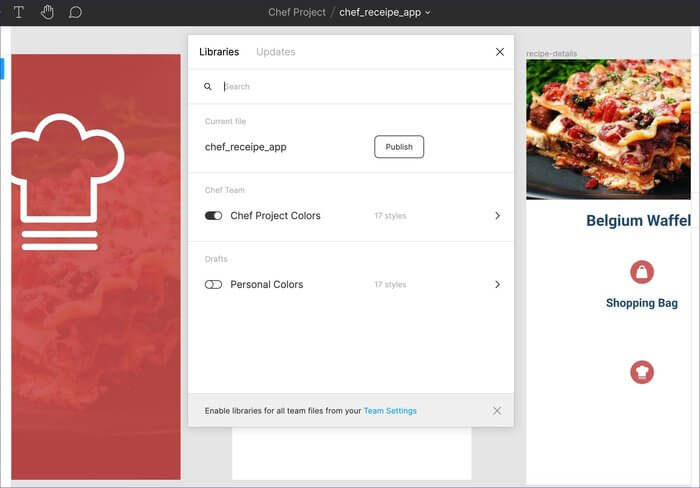Click the white chef hat logo
Viewport: 700px width, 488px height.
click(x=66, y=182)
